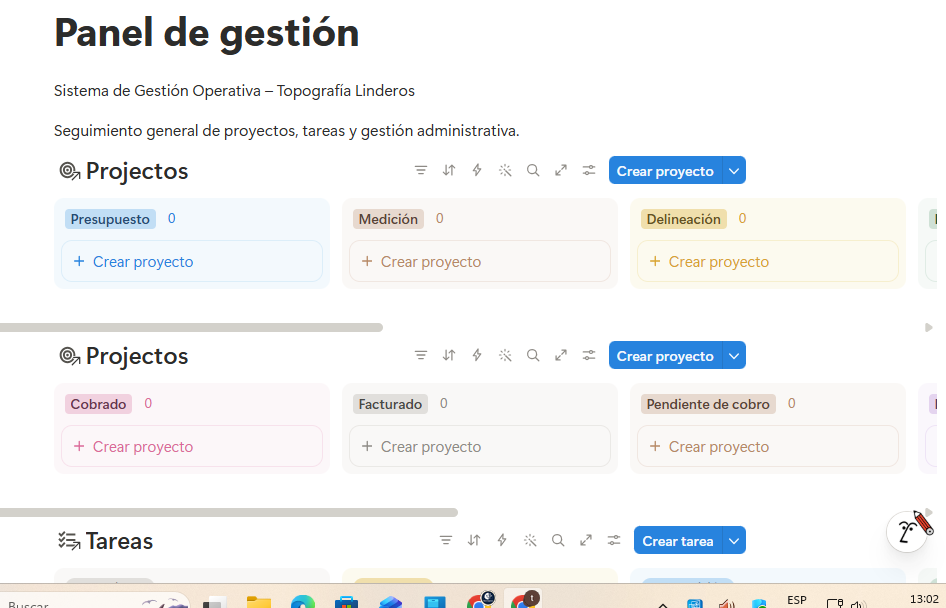
Task: Expand Crear proyecto dropdown arrow above Delineación
Action: pos(734,171)
